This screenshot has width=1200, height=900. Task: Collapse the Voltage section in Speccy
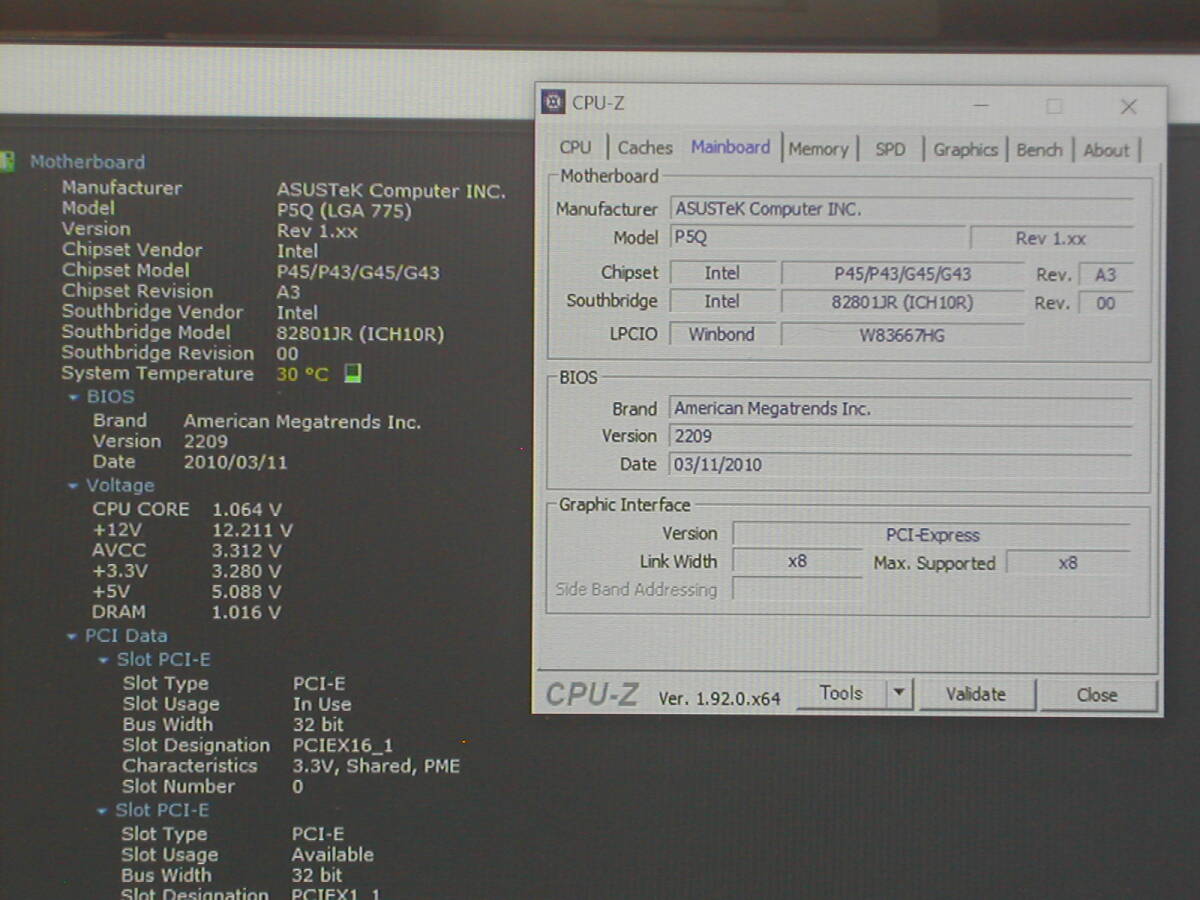[73, 486]
